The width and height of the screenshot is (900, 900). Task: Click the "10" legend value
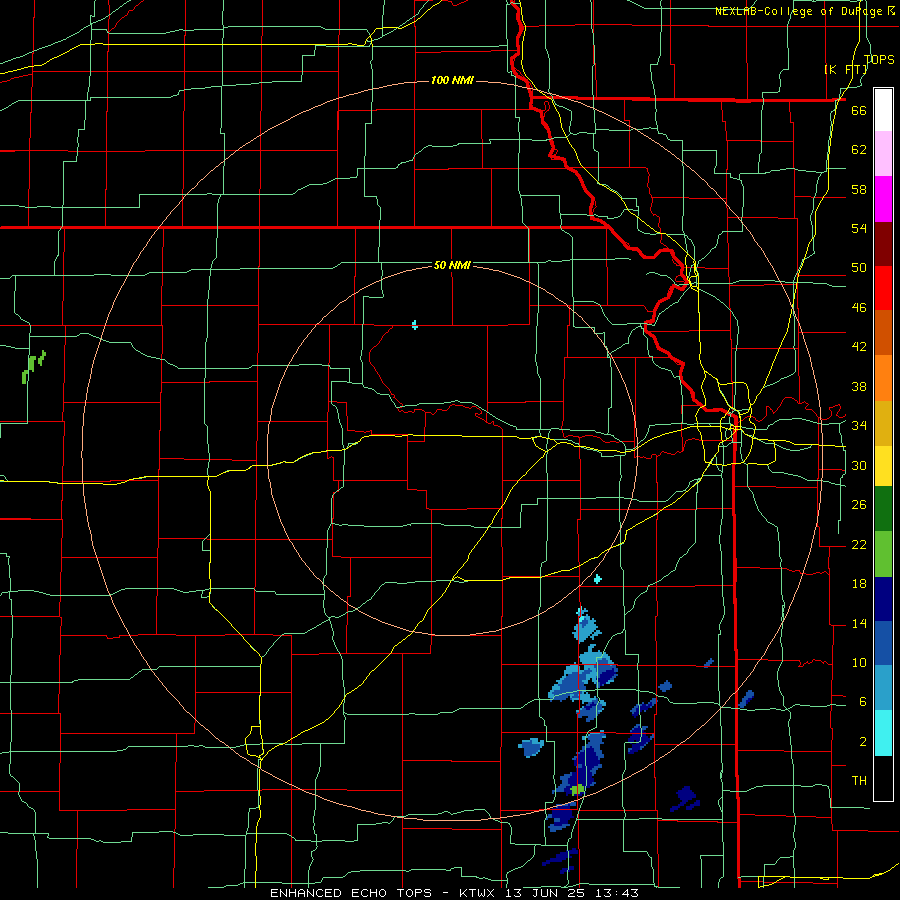coord(859,662)
